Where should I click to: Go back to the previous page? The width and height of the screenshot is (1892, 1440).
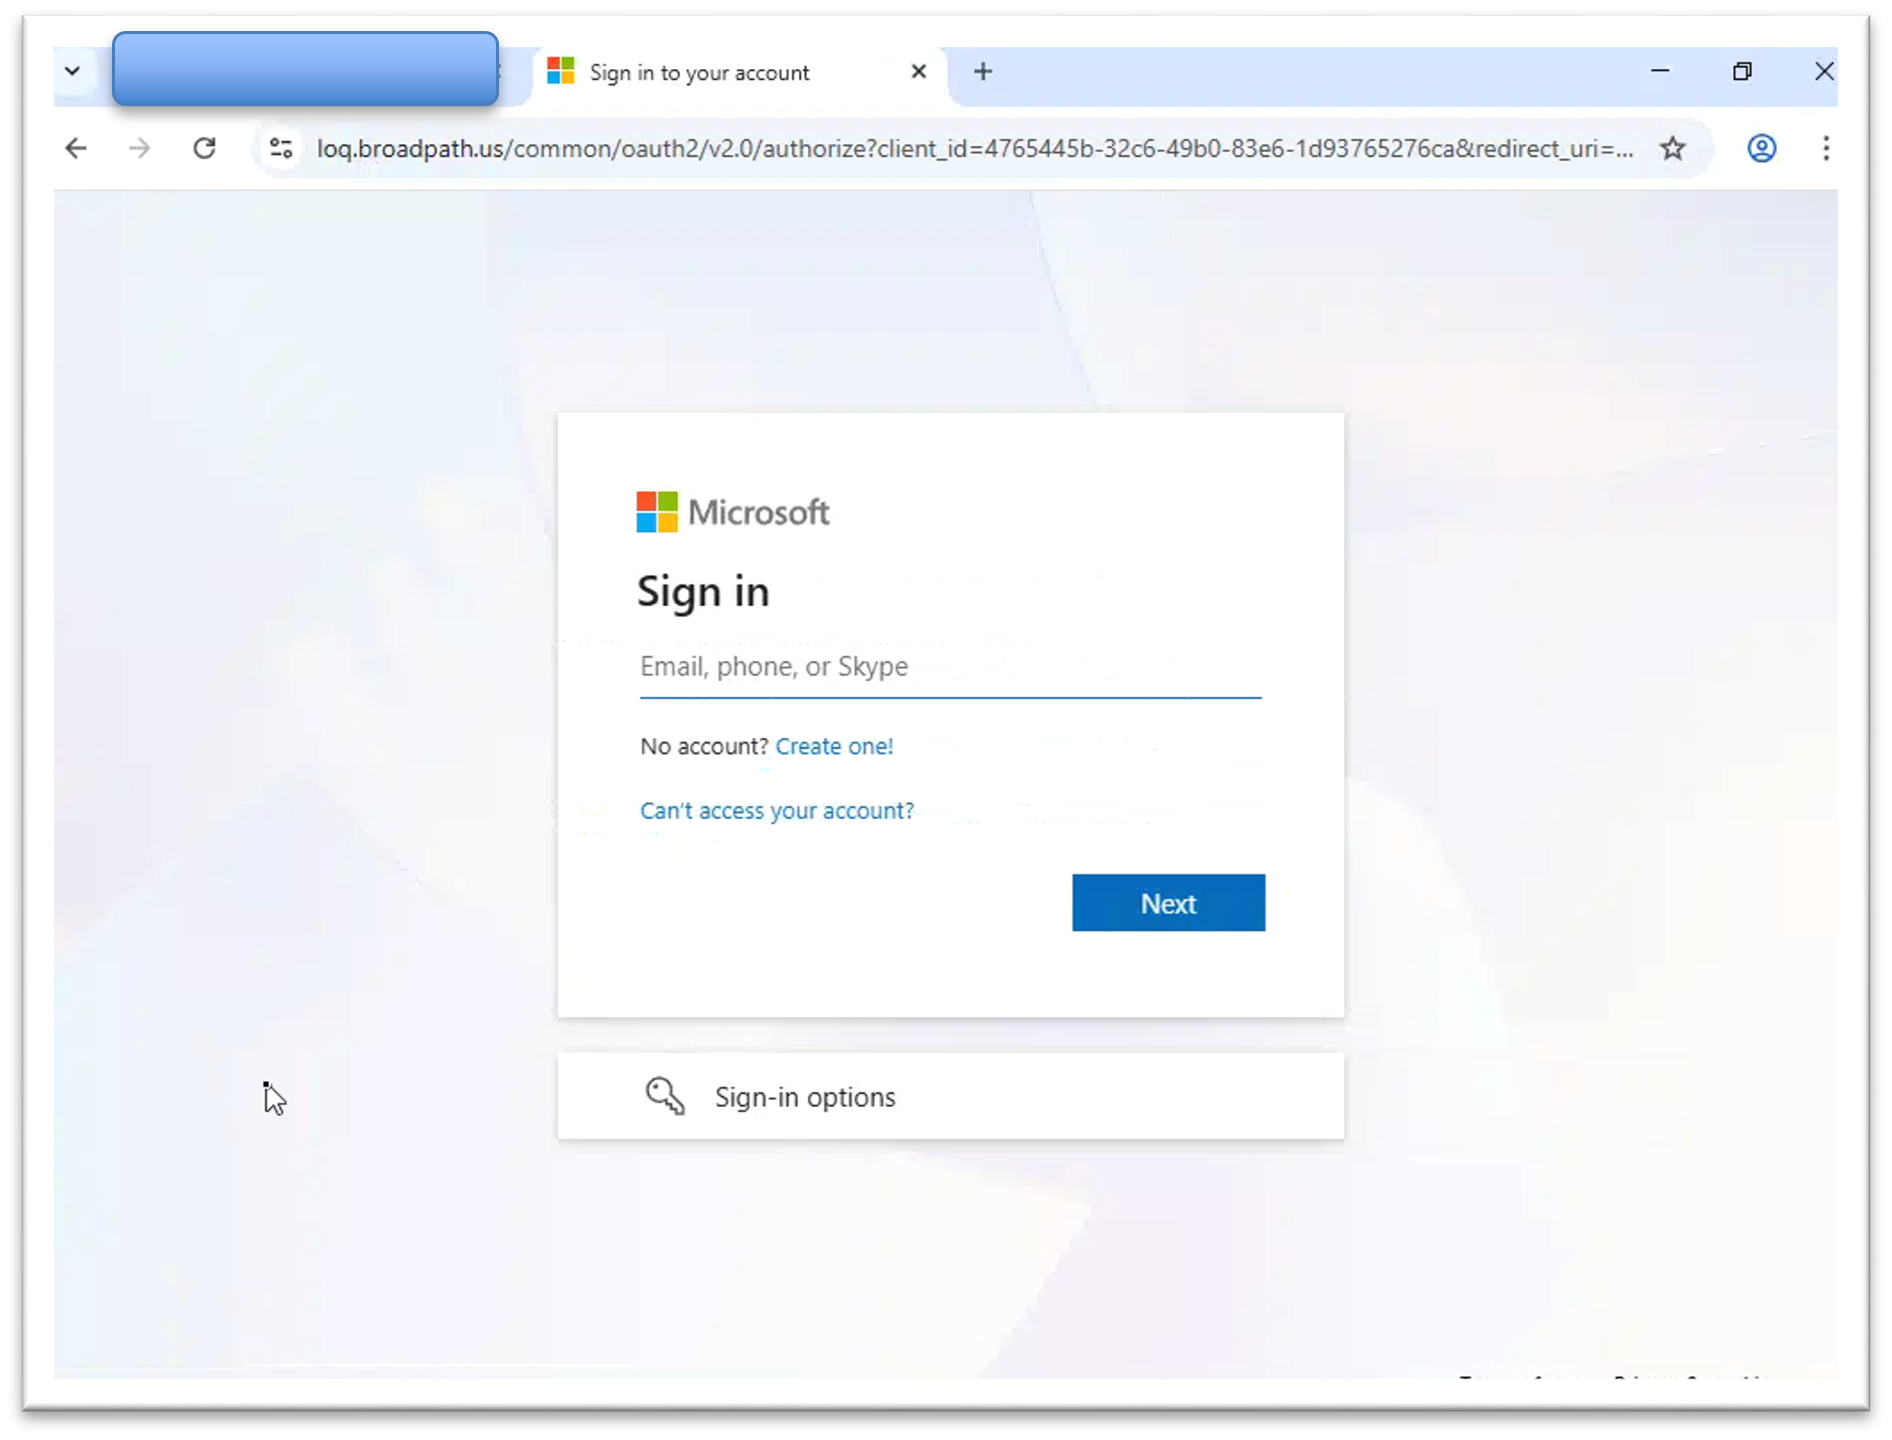76,149
